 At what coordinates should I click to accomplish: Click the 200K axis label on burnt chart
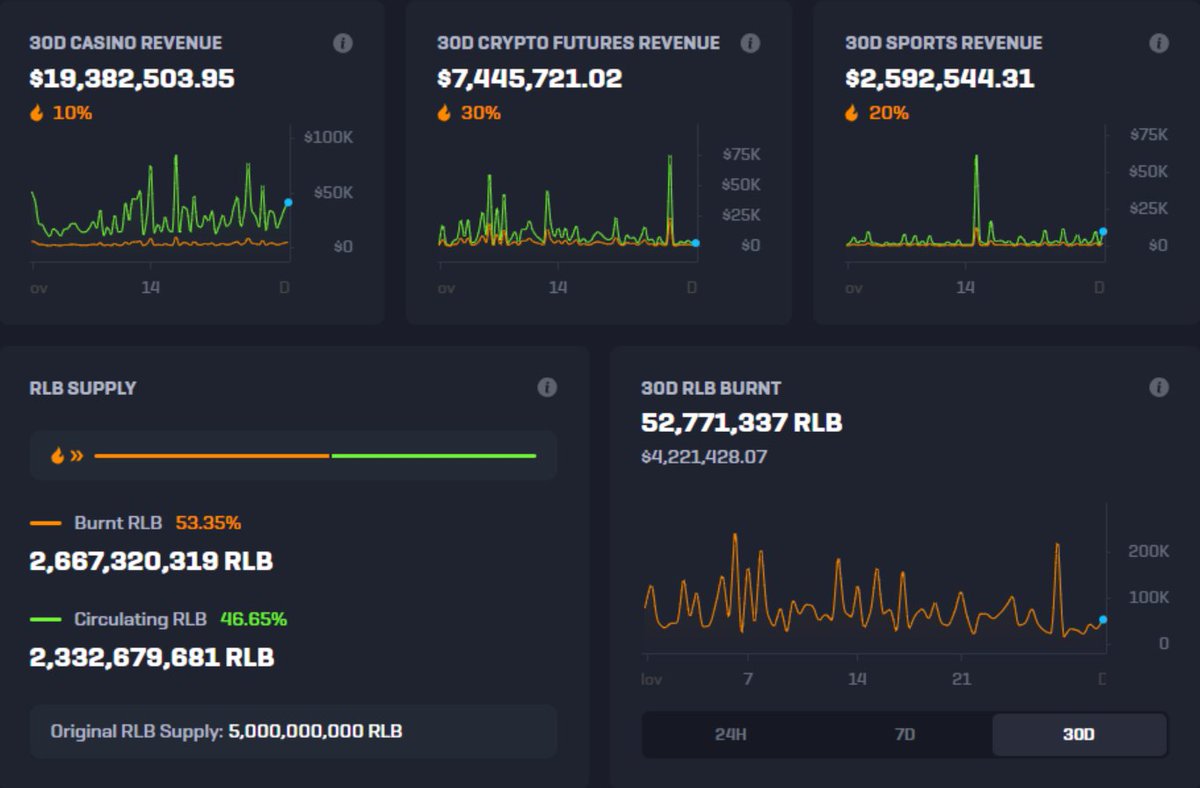tap(1149, 551)
